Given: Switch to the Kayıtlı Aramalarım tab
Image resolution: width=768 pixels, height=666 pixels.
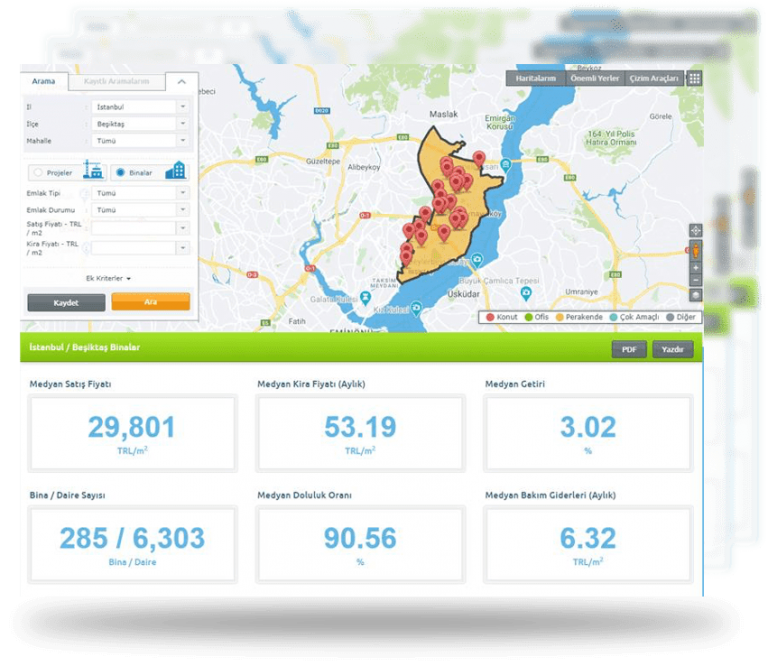Looking at the screenshot, I should click(117, 82).
